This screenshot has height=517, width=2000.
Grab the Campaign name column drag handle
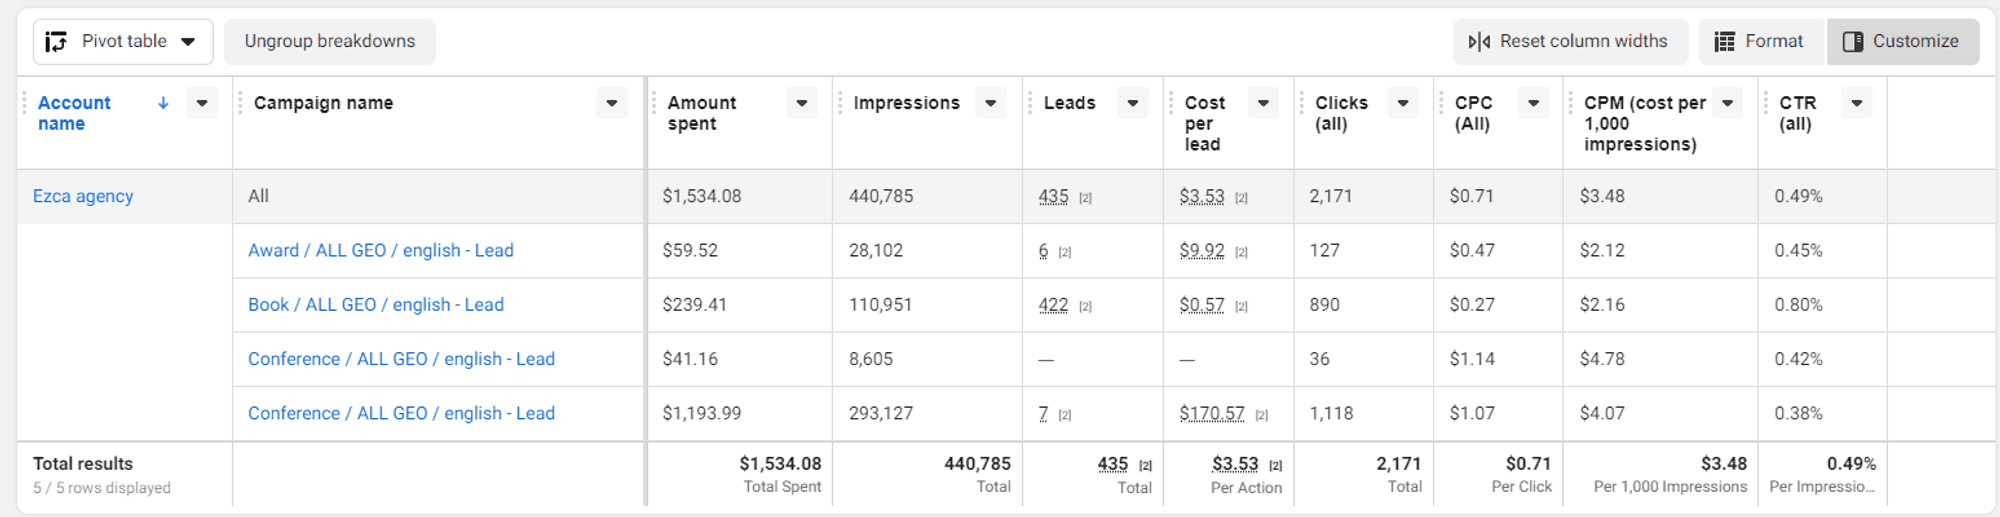tap(240, 103)
